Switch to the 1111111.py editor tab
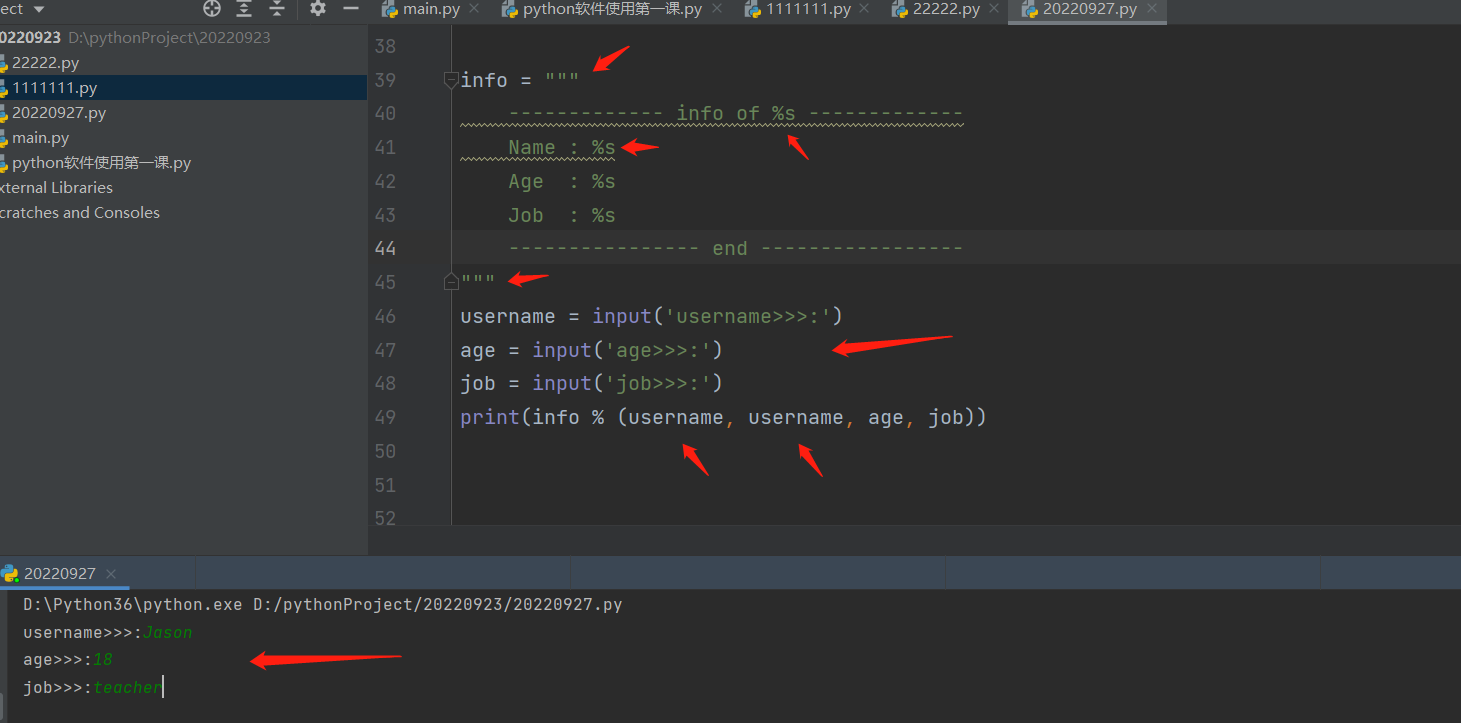The width and height of the screenshot is (1461, 723). tap(808, 9)
